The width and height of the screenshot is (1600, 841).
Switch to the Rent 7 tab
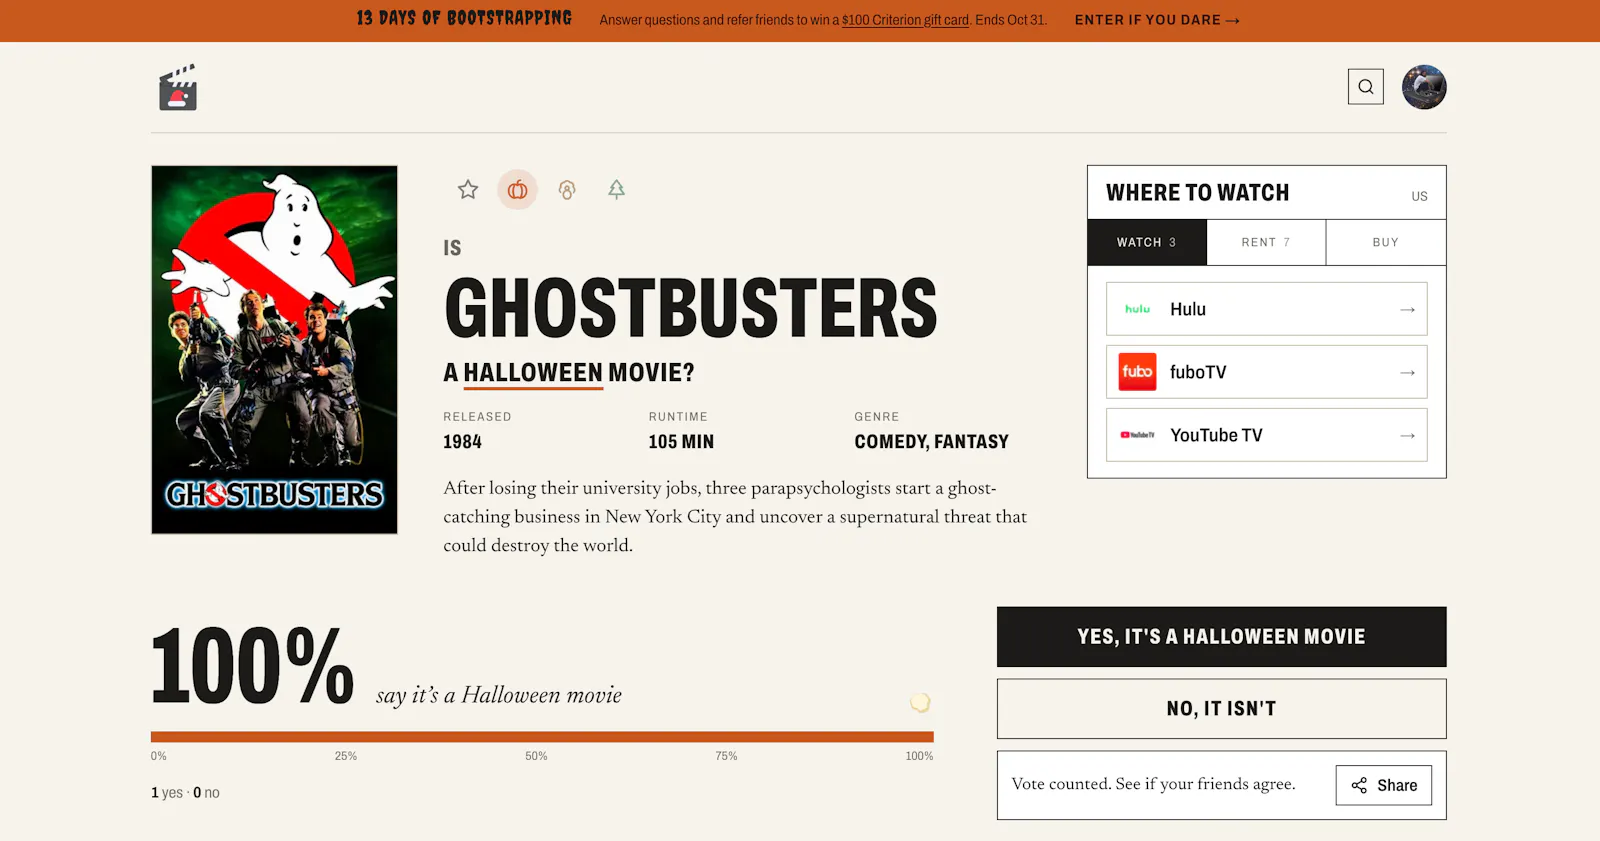coord(1266,242)
